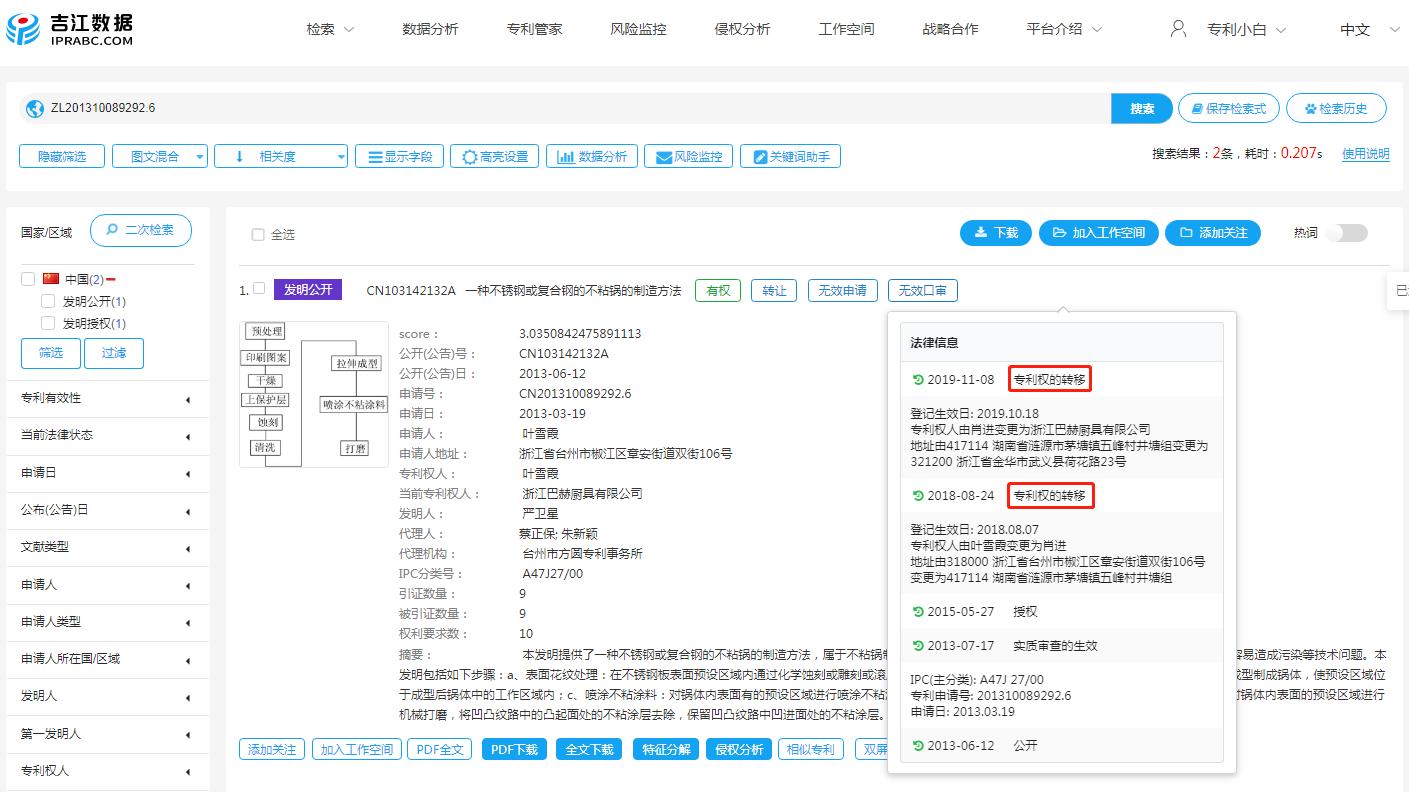Open 检索历史 search history
The height and width of the screenshot is (792, 1409).
pos(1336,108)
